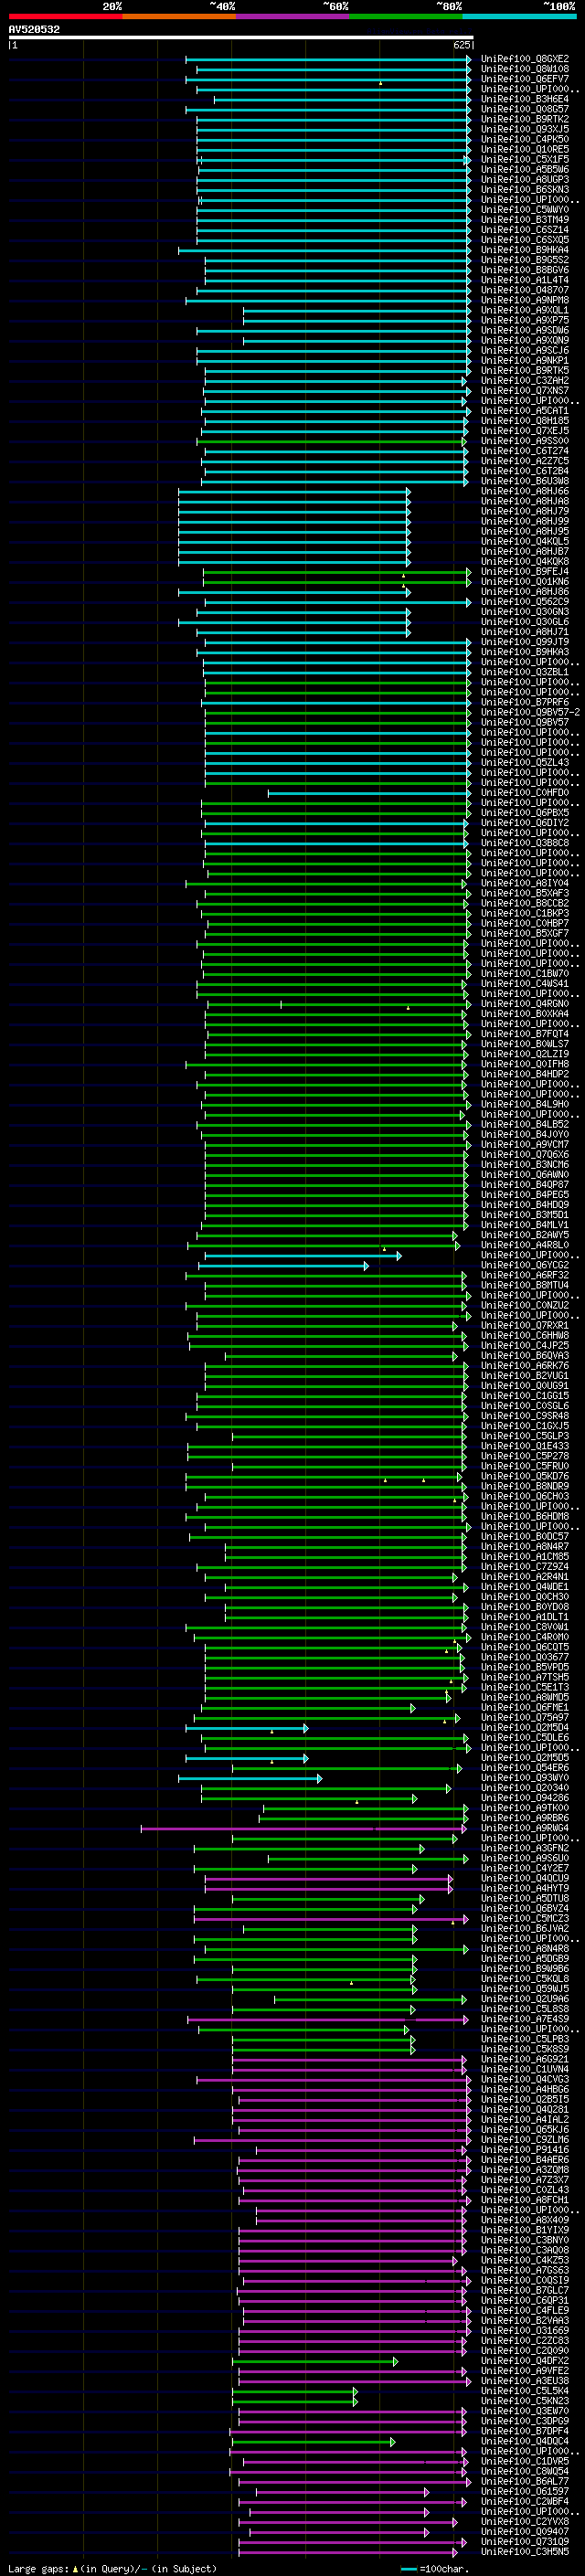
Task: Open the UniRef100_A8UGP3 entry
Action: [x=525, y=179]
